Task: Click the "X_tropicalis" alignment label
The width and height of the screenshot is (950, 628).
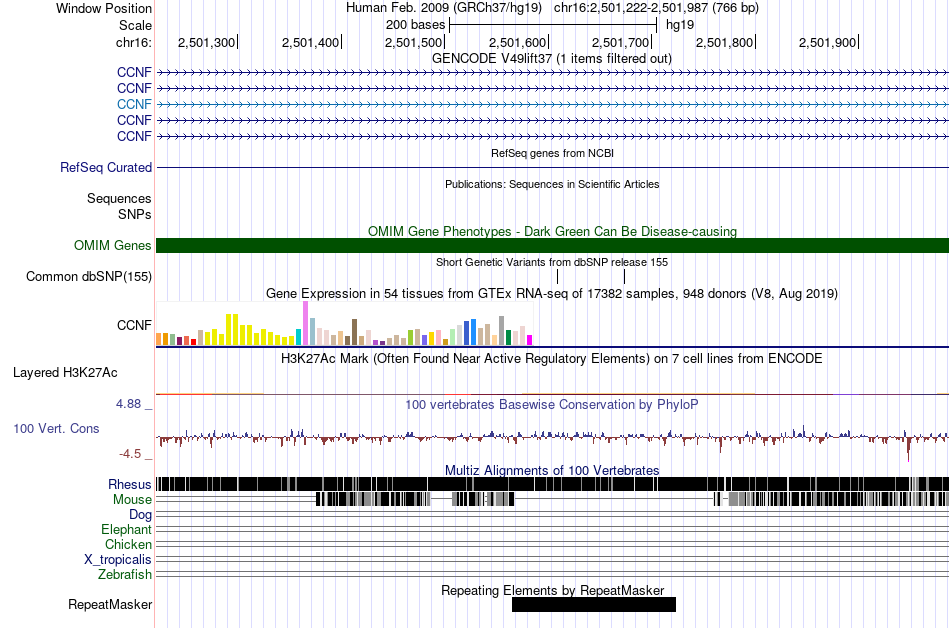Action: coord(118,560)
